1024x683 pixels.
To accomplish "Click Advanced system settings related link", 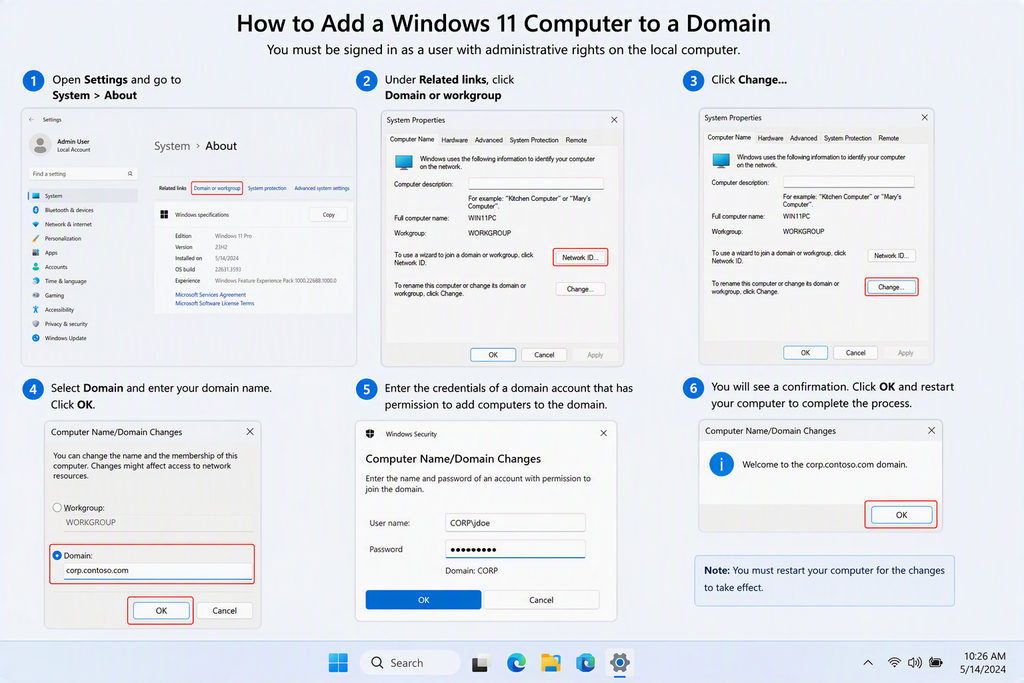I will click(x=321, y=188).
